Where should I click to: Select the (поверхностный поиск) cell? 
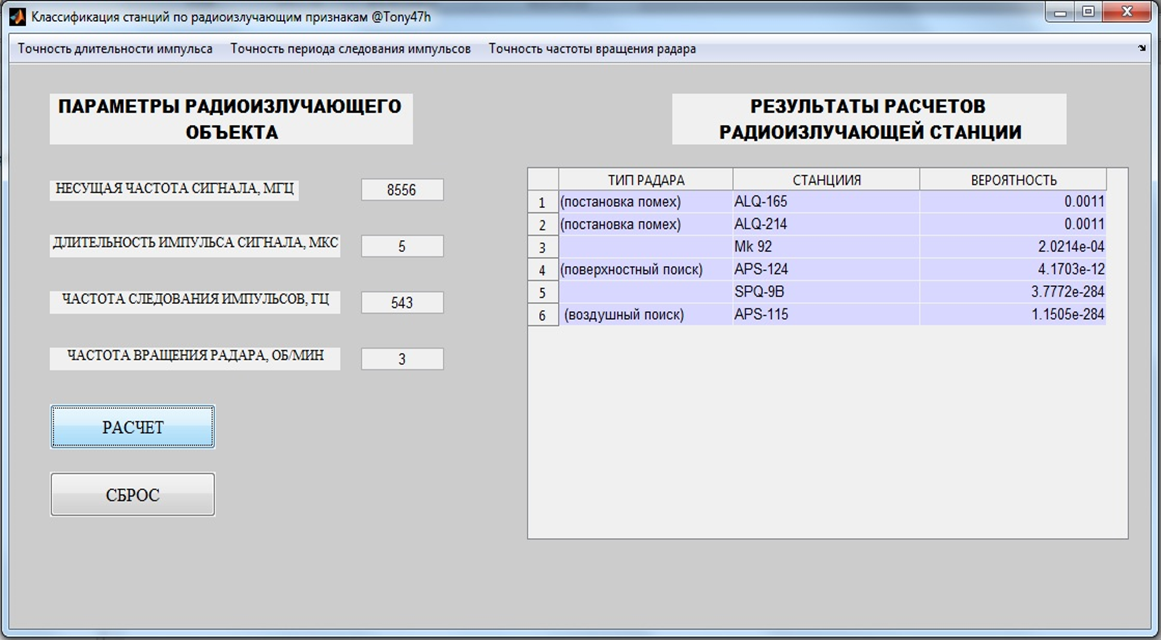point(646,269)
